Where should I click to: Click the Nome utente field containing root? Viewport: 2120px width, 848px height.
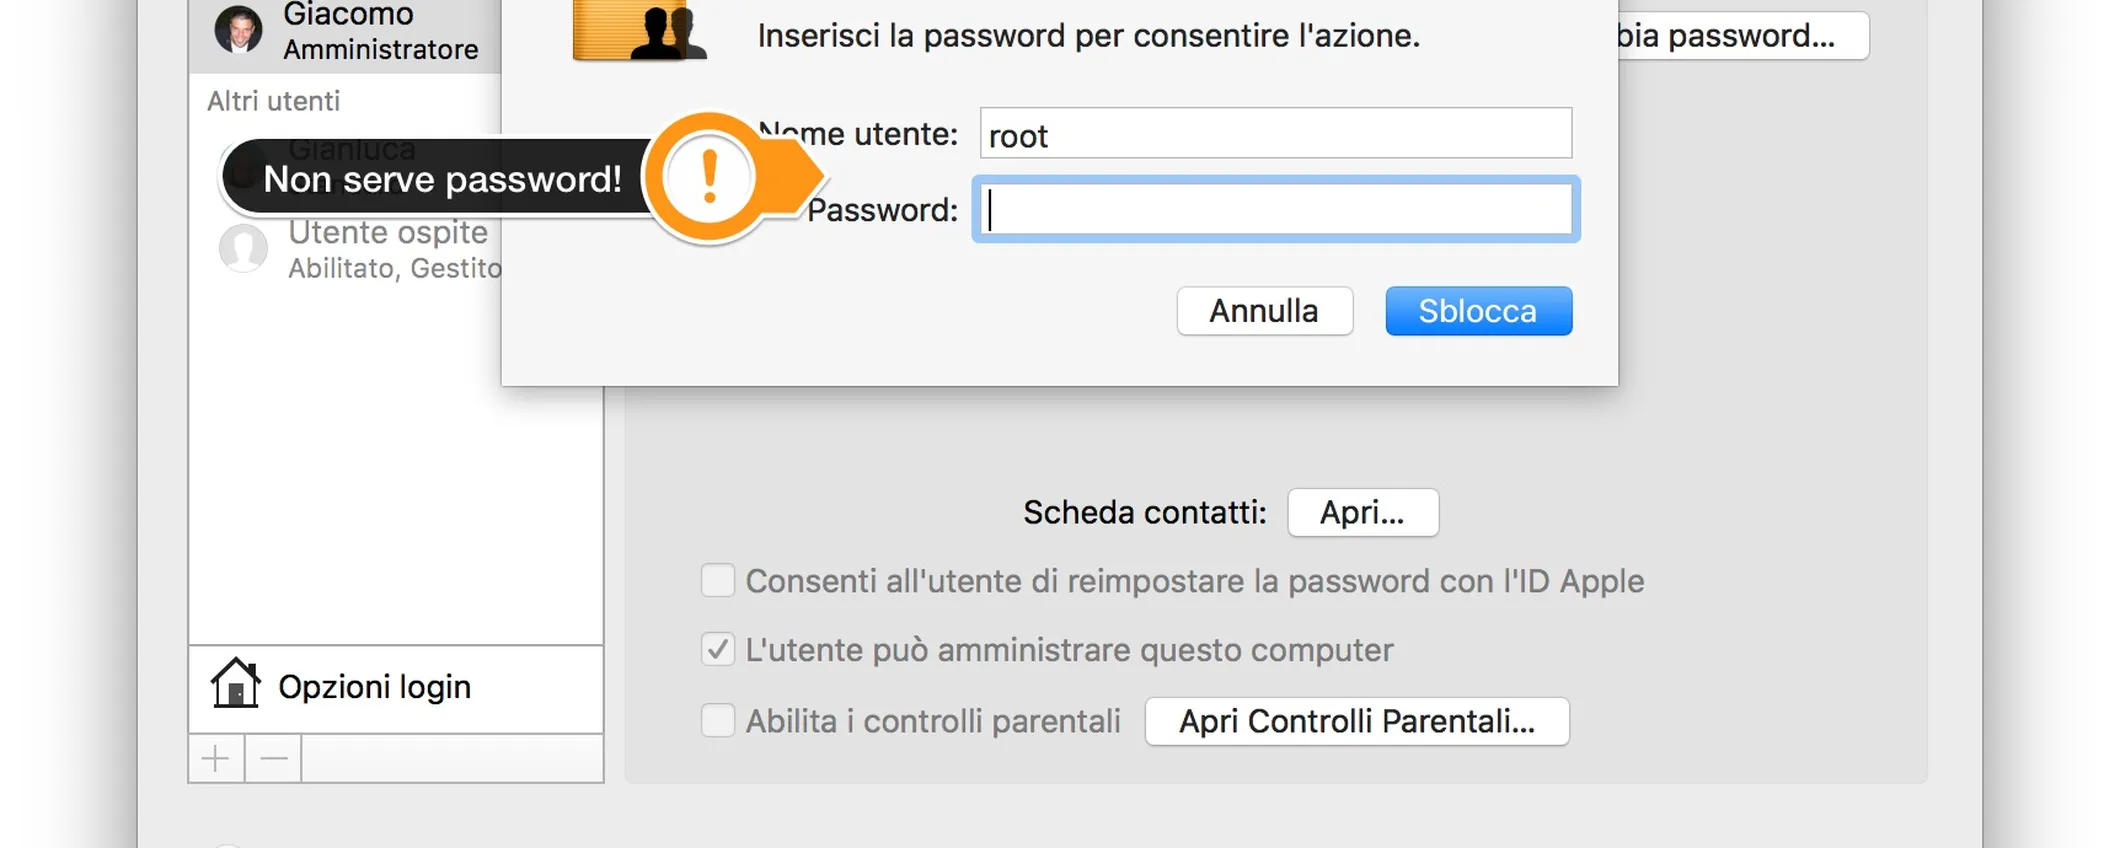coord(1276,133)
